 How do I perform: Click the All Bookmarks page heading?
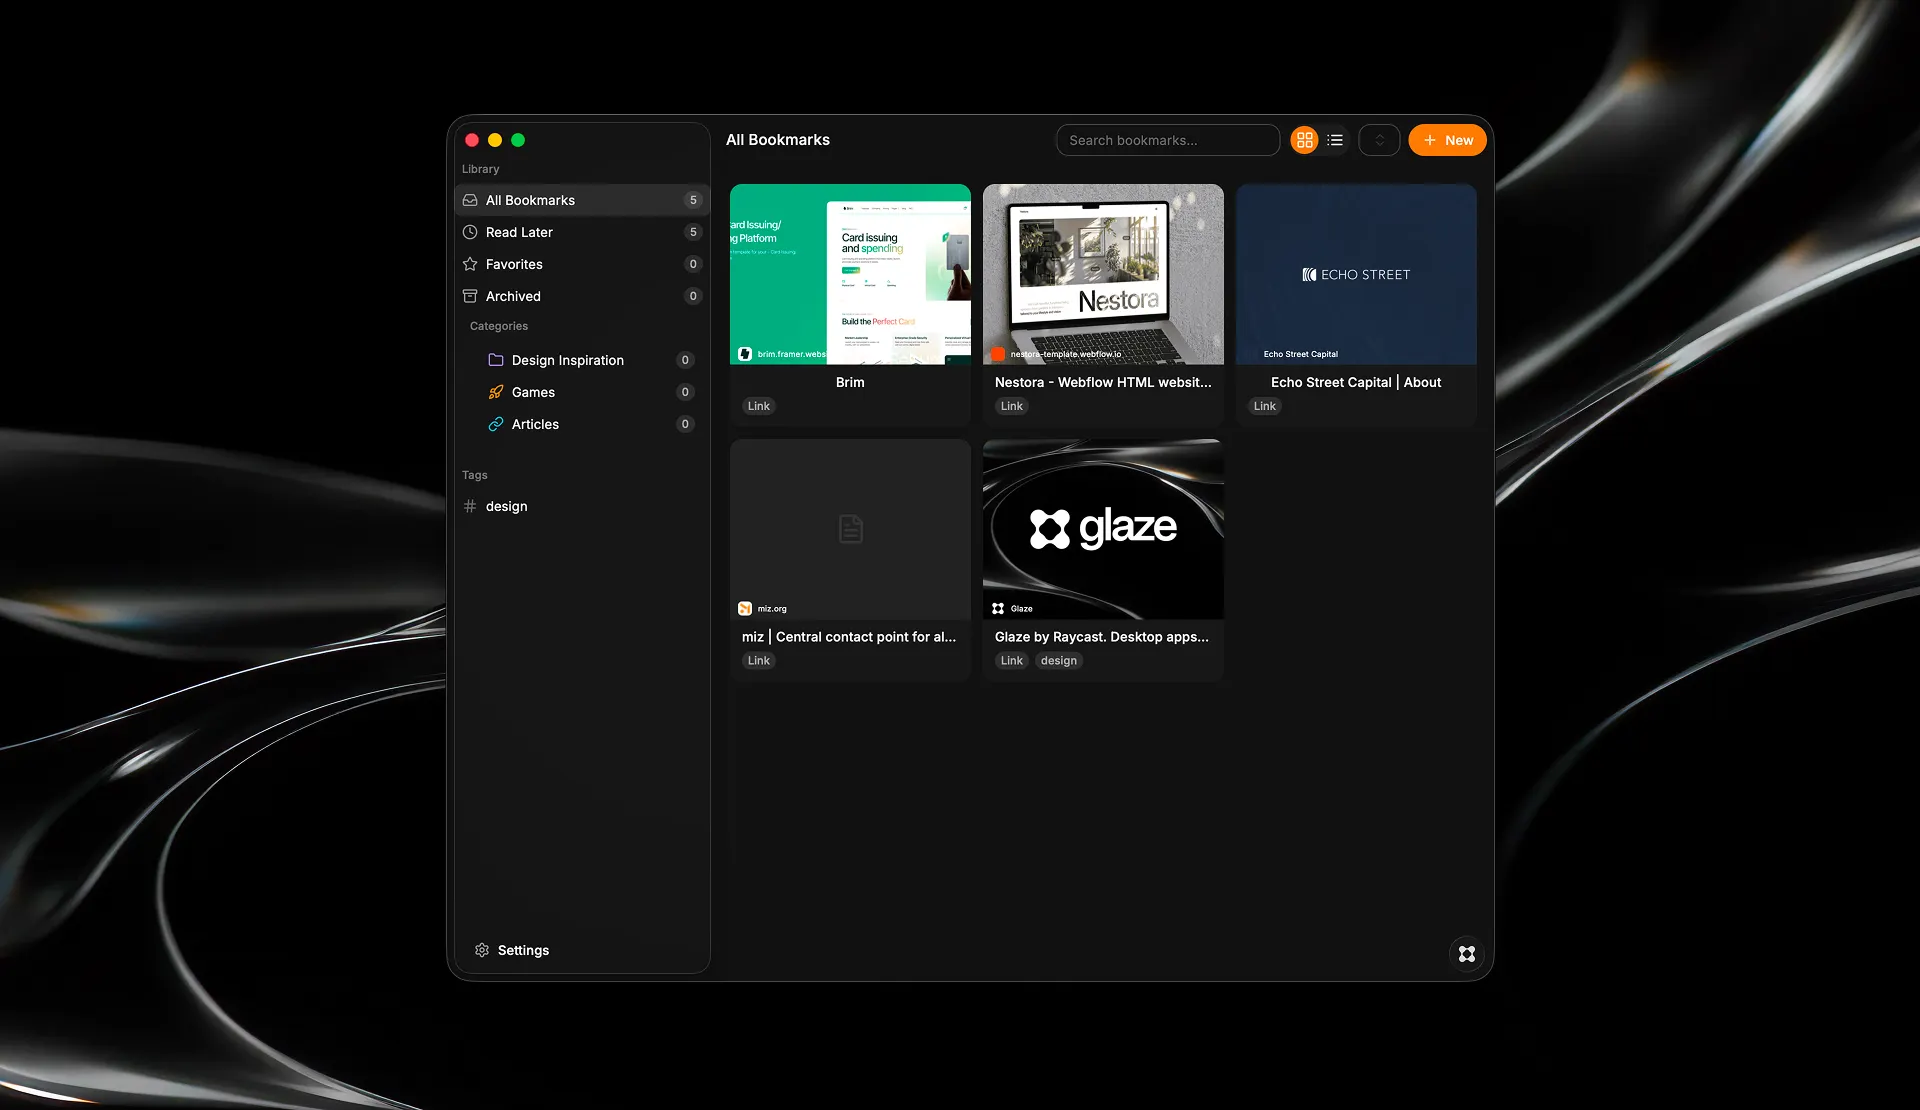coord(778,140)
